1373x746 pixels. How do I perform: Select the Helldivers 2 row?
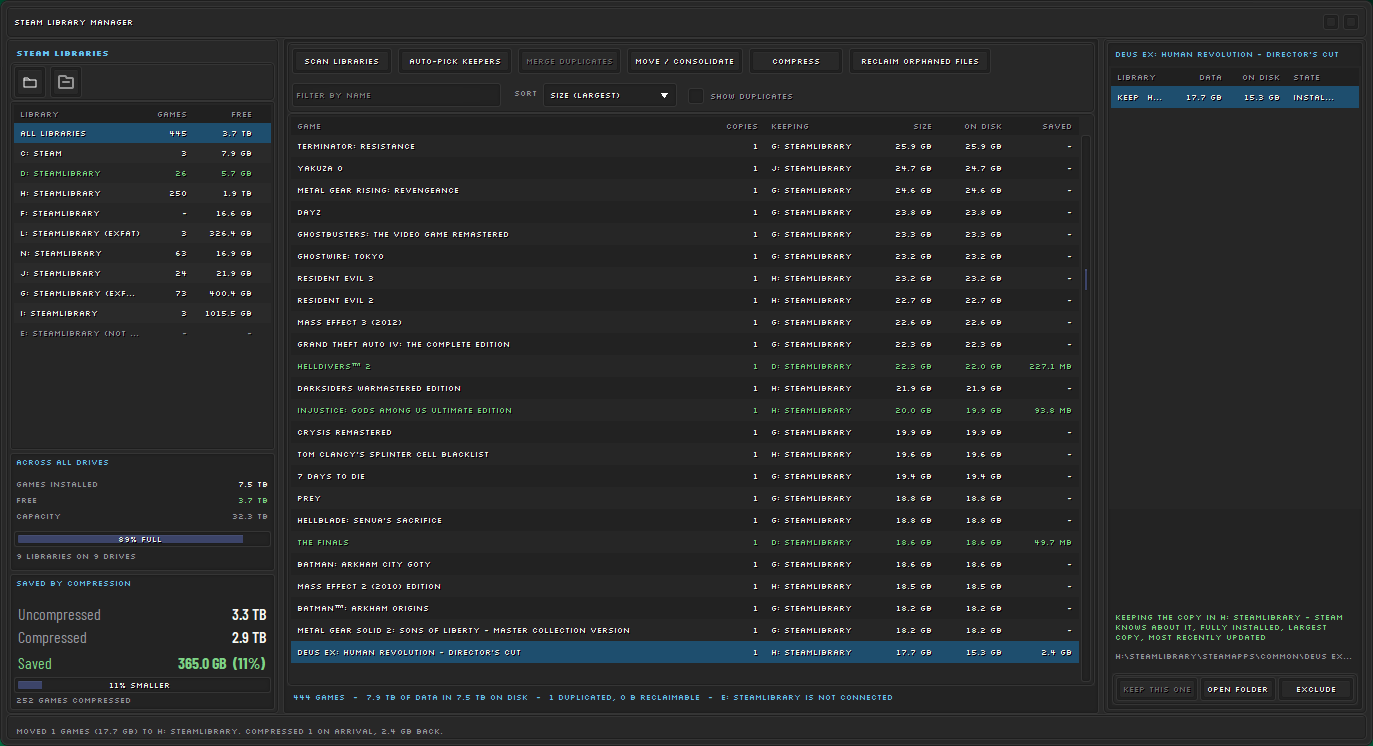[685, 366]
